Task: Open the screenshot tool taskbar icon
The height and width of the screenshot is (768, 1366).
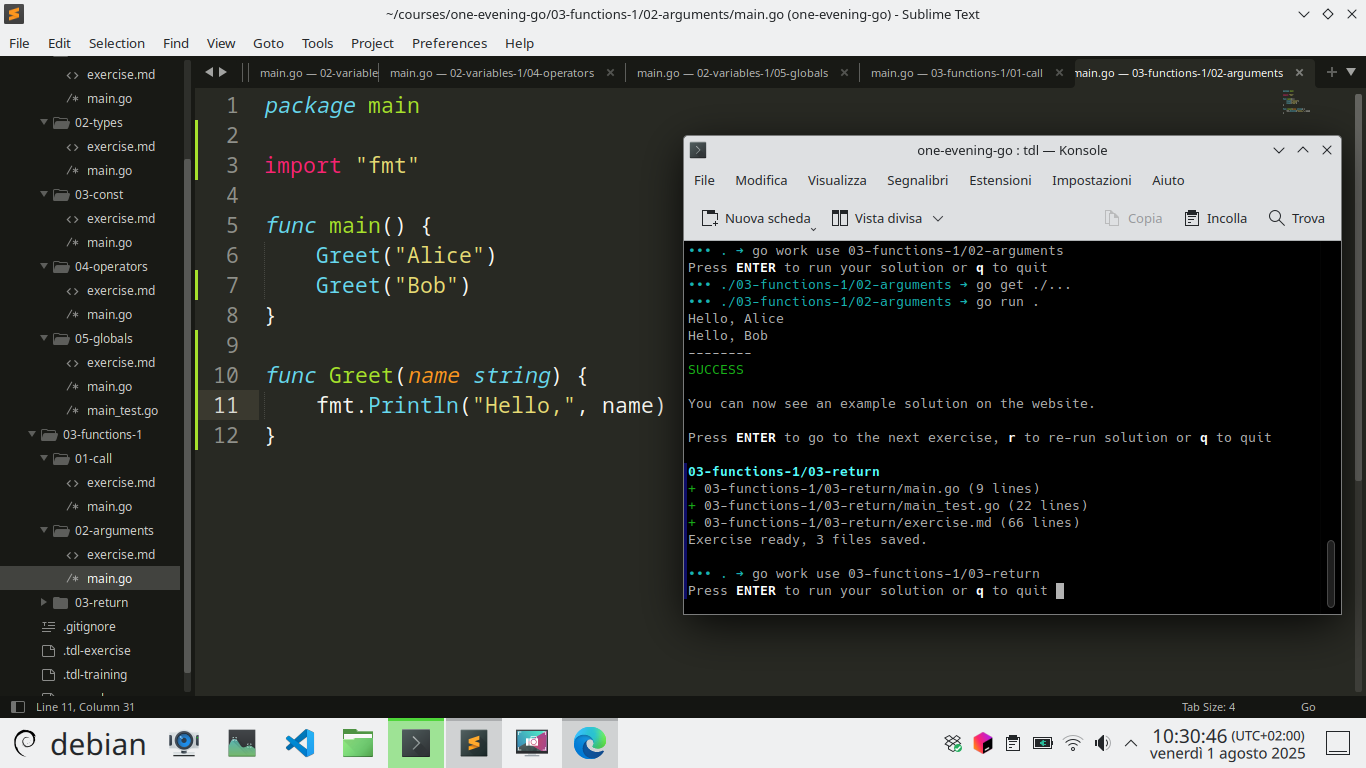Action: point(532,743)
